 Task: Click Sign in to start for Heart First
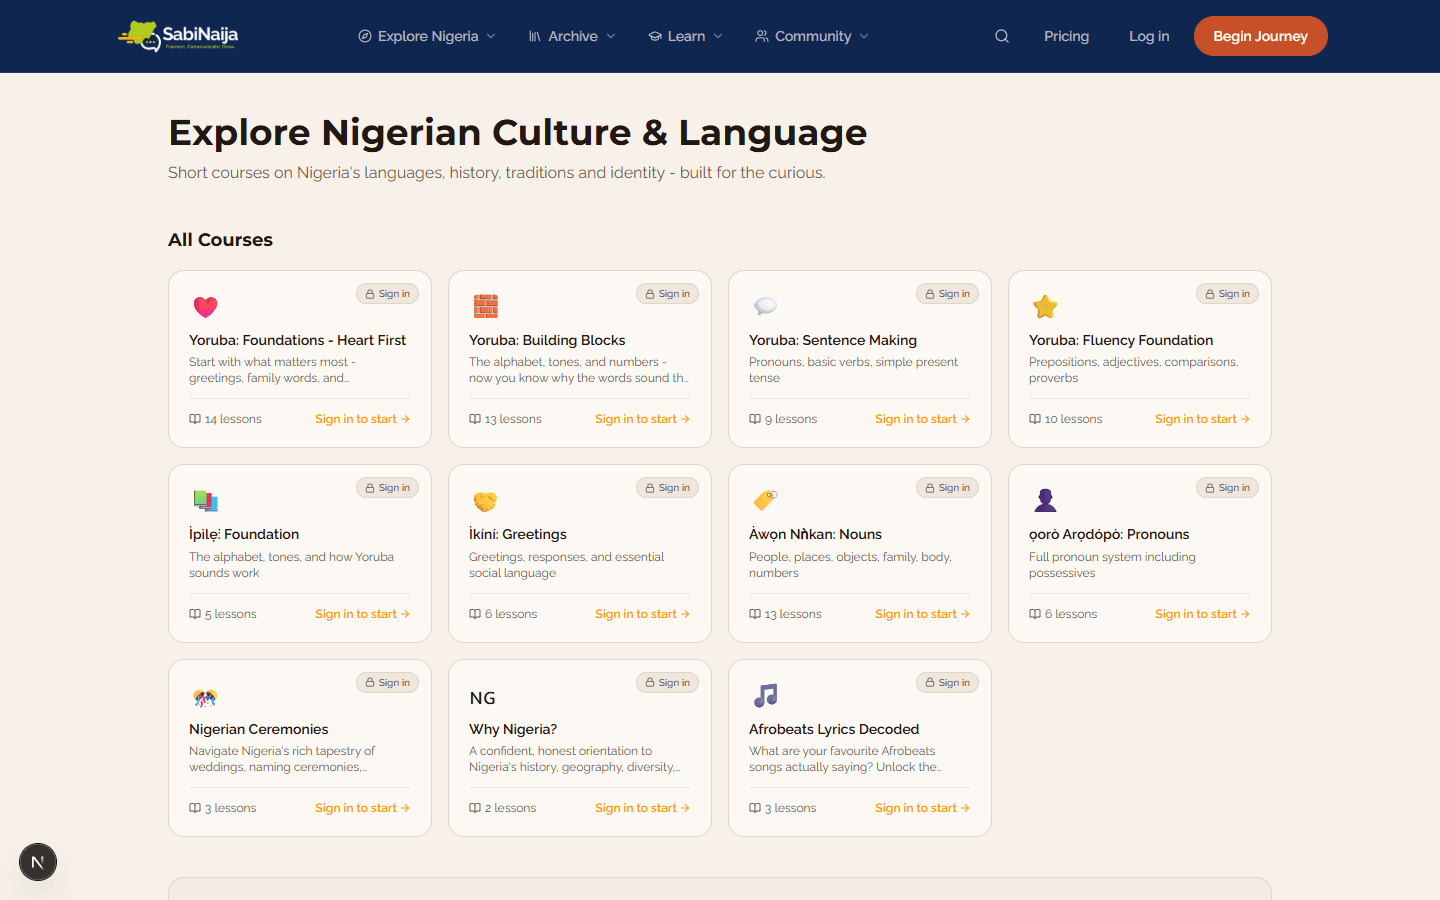pyautogui.click(x=363, y=419)
